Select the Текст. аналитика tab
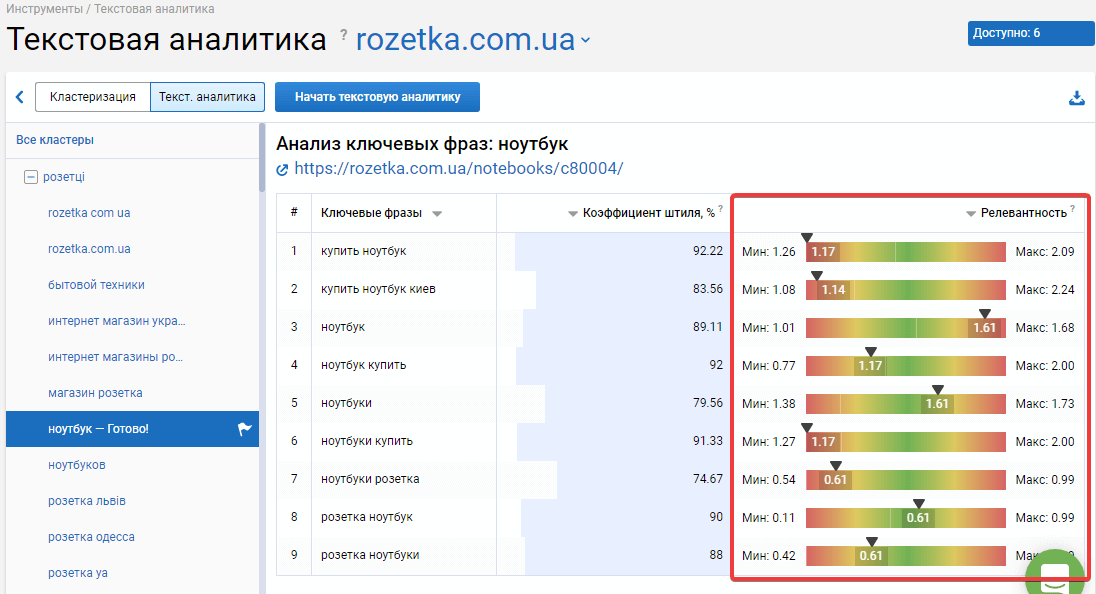1096x594 pixels. coord(207,97)
